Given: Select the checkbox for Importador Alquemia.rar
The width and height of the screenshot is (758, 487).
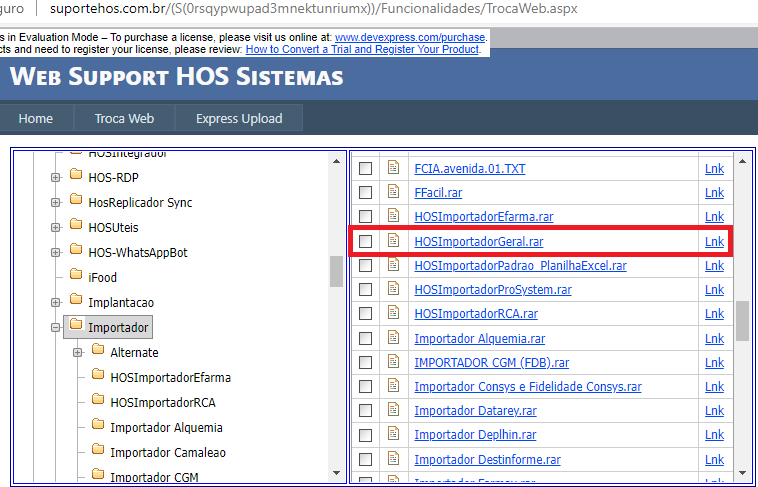Looking at the screenshot, I should [x=366, y=338].
